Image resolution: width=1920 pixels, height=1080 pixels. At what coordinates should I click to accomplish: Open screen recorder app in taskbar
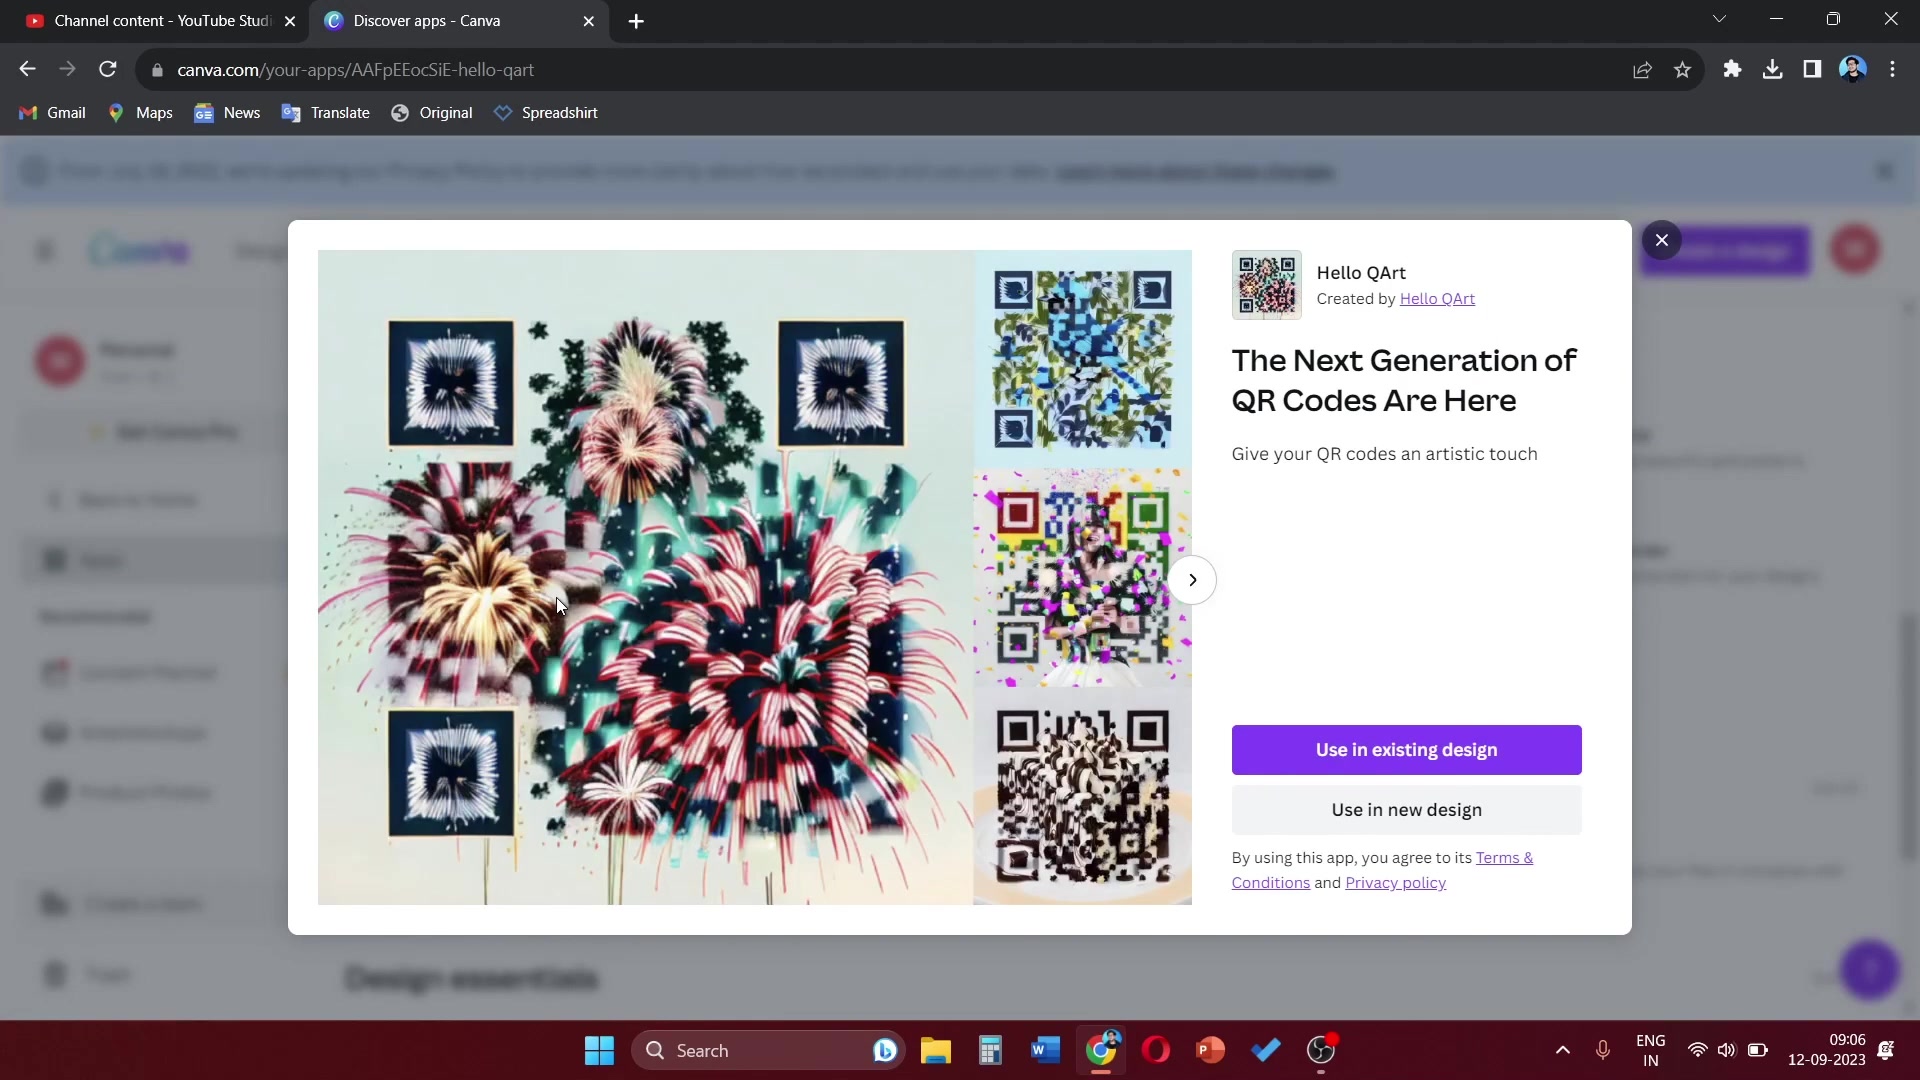pyautogui.click(x=1321, y=1051)
